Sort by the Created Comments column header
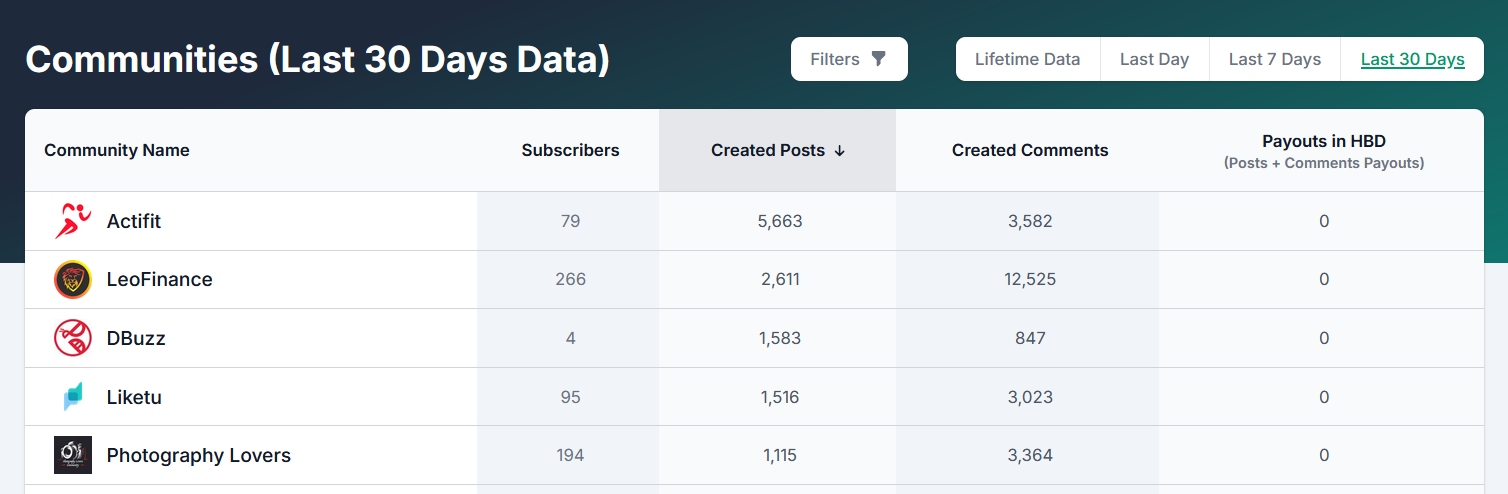 tap(1030, 151)
